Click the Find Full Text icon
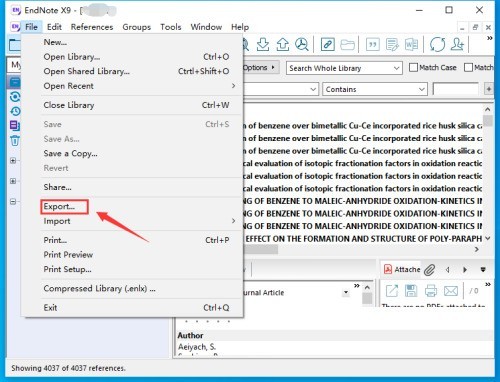500x382 pixels. 302,44
